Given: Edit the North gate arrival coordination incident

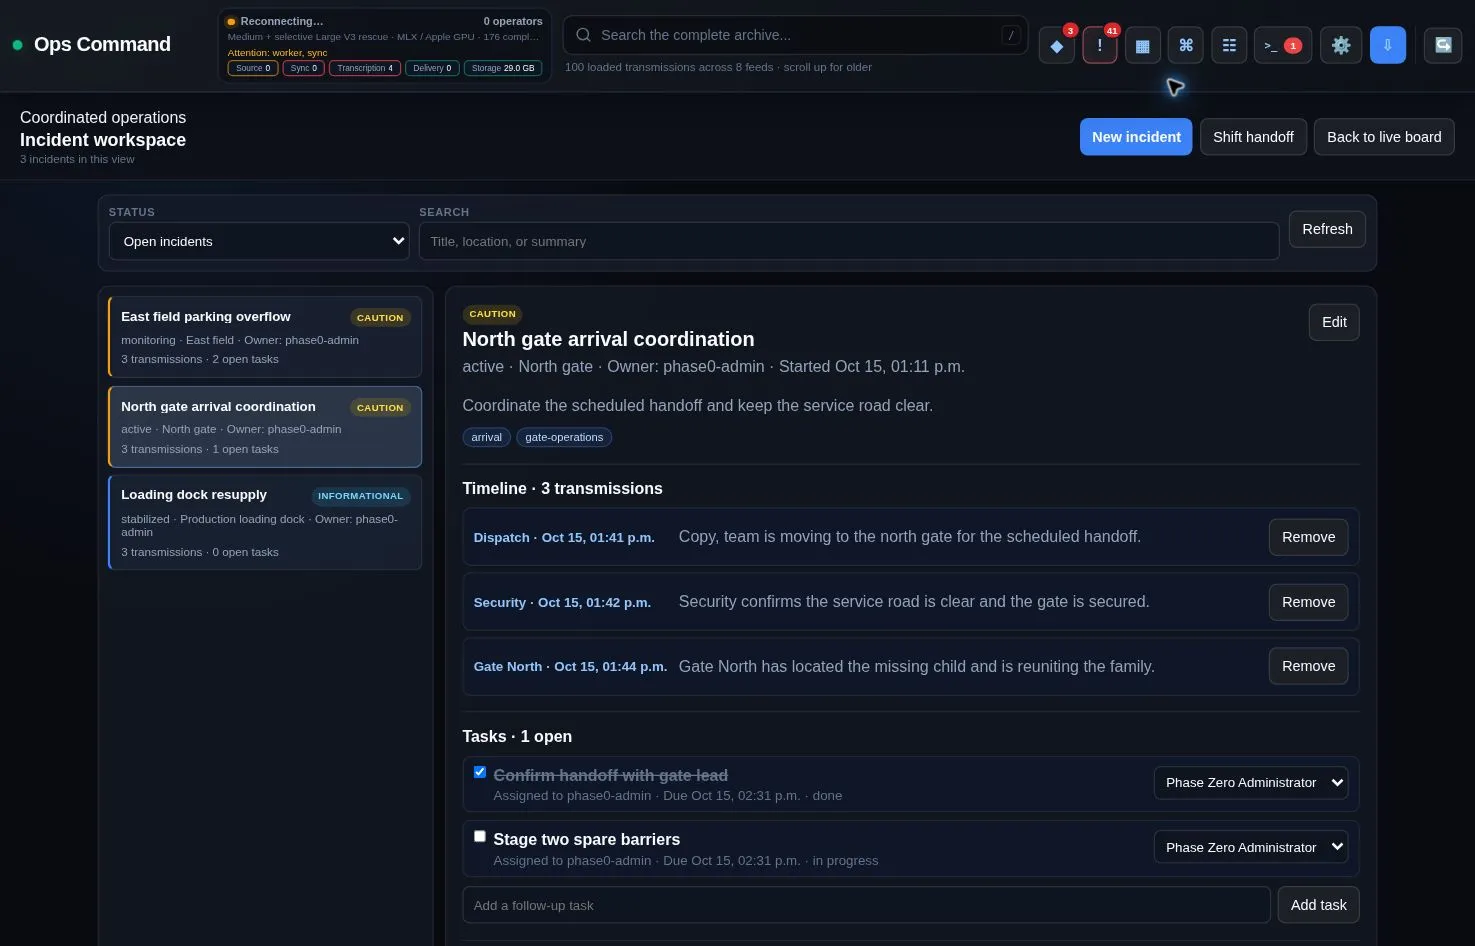Looking at the screenshot, I should [1334, 322].
